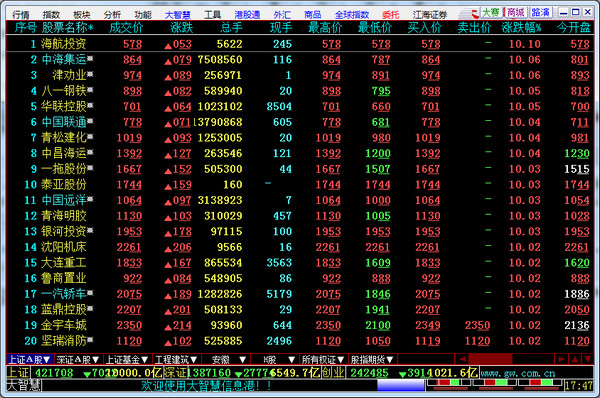
Task: Select stock row 八一钢铁
Action: click(x=300, y=91)
